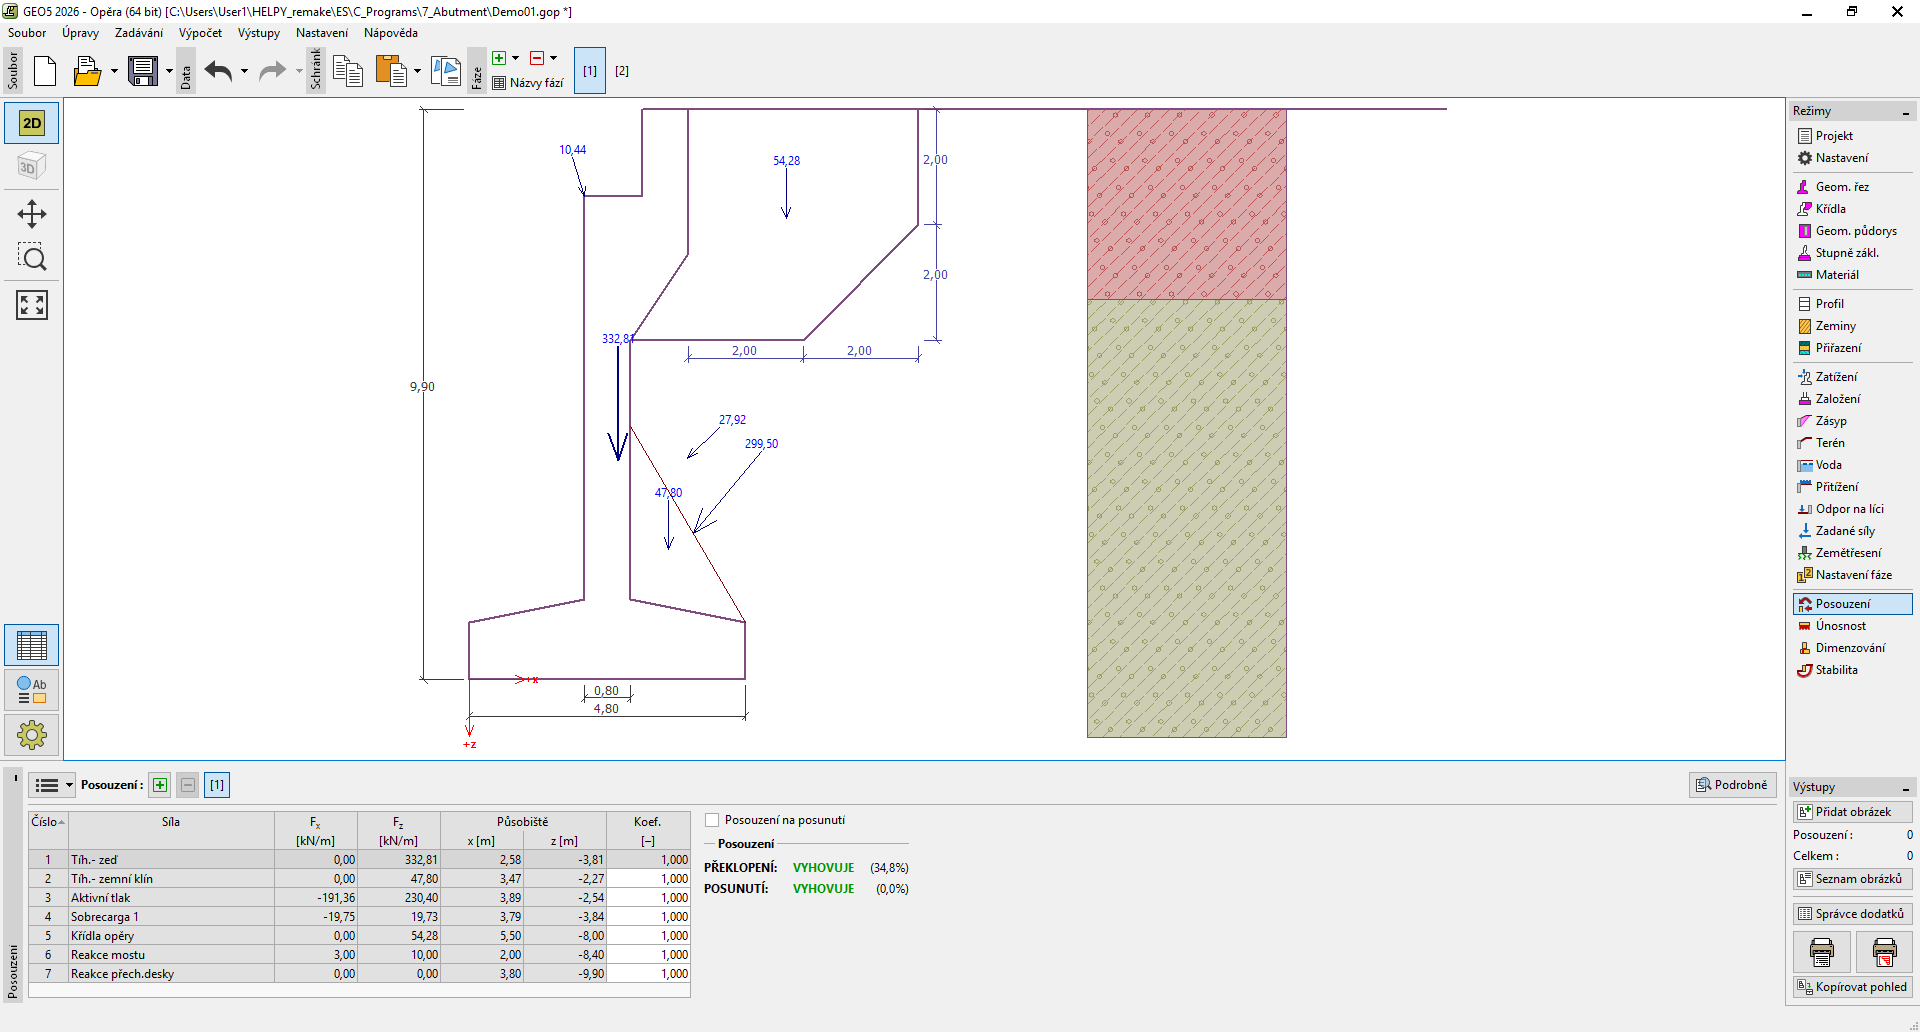1920x1032 pixels.
Task: Toggle the table view button
Action: (32, 645)
